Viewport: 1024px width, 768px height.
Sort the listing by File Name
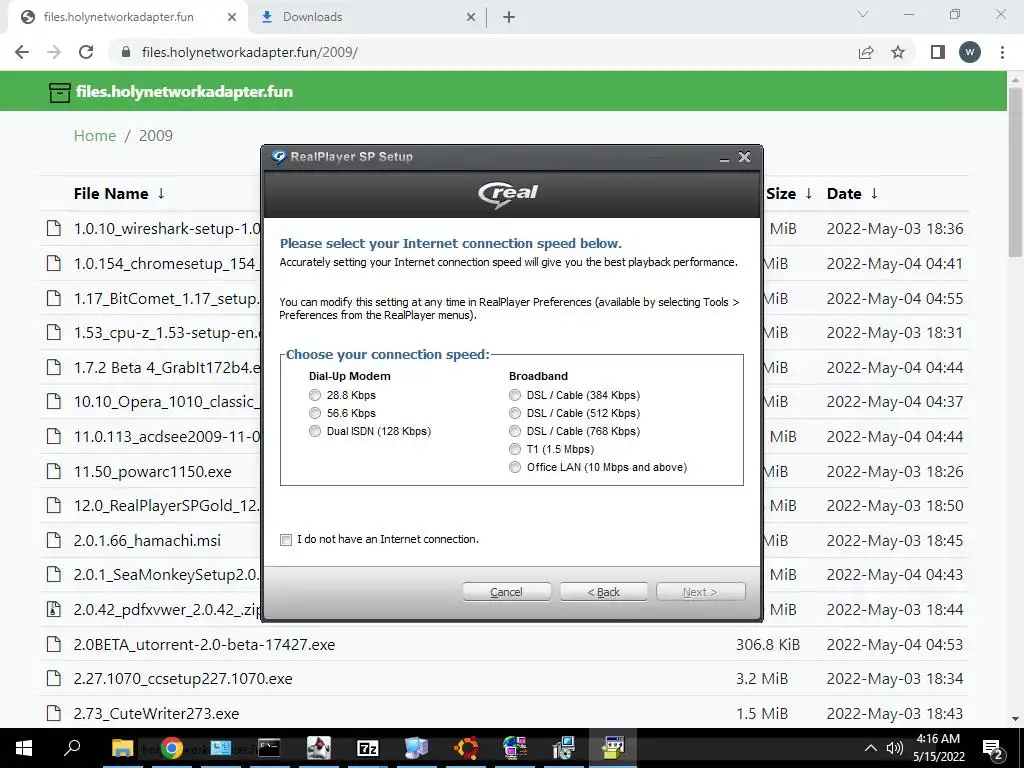coord(120,193)
